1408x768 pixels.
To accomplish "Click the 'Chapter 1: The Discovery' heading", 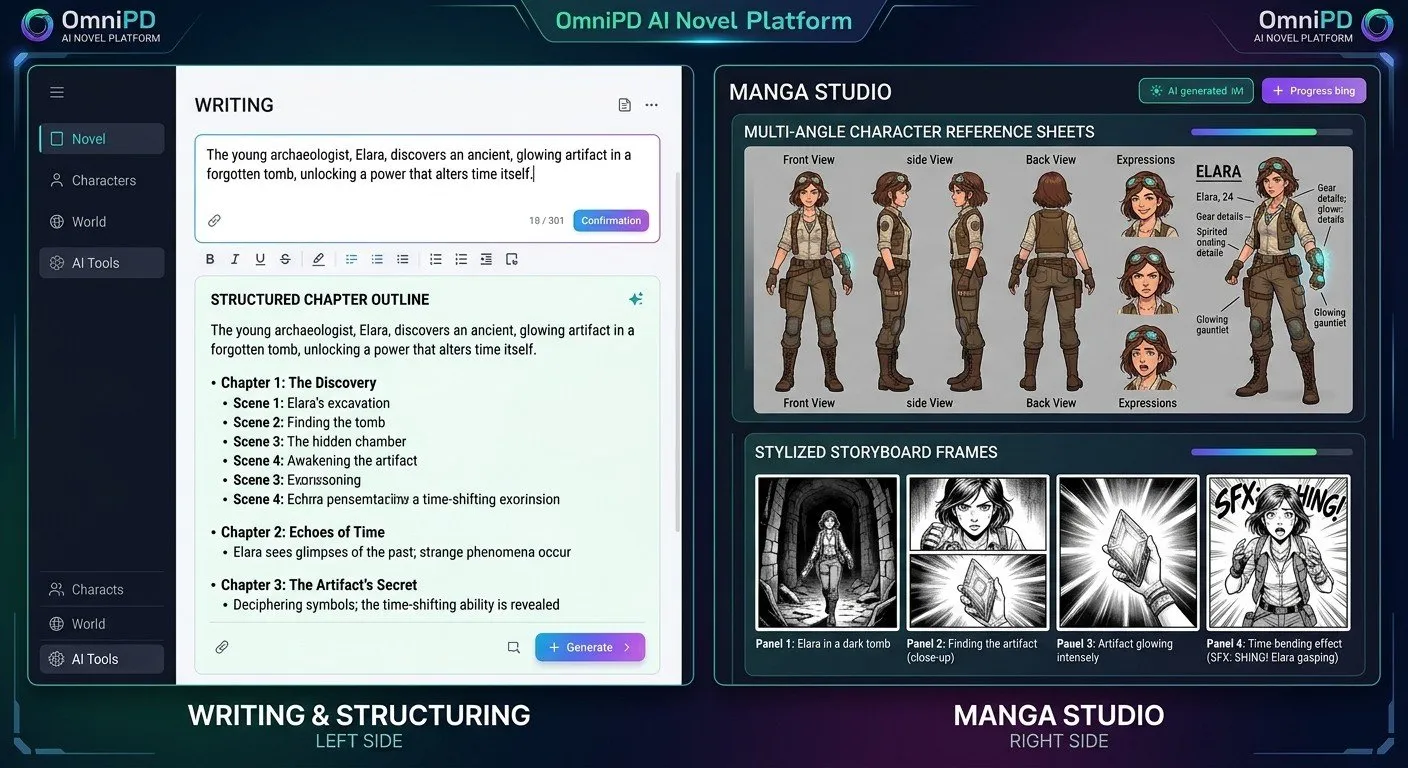I will pyautogui.click(x=299, y=383).
